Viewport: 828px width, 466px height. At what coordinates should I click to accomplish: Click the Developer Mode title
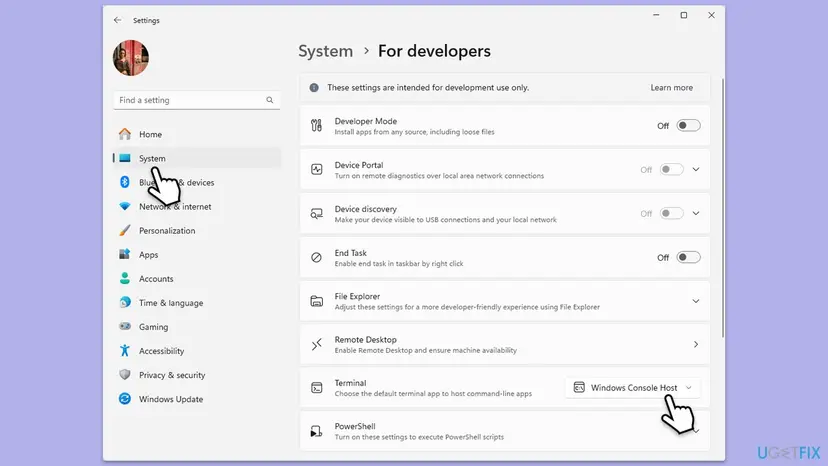[365, 121]
